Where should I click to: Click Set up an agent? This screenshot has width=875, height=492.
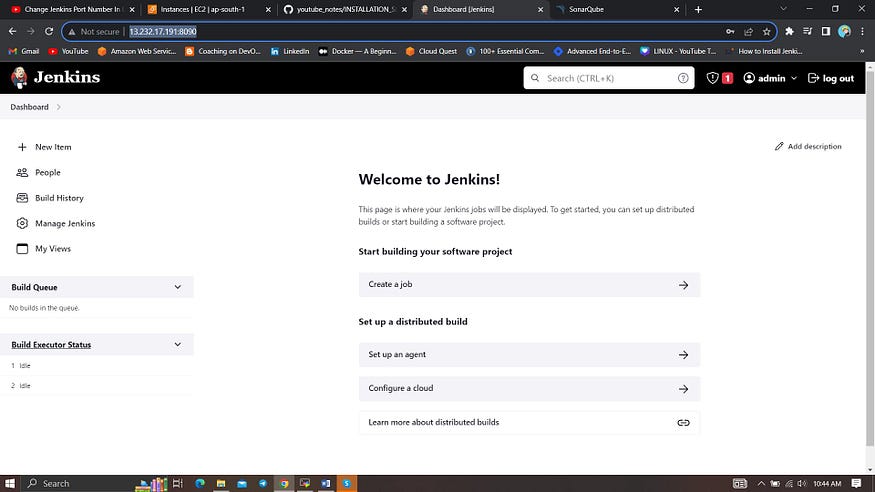[x=529, y=355]
